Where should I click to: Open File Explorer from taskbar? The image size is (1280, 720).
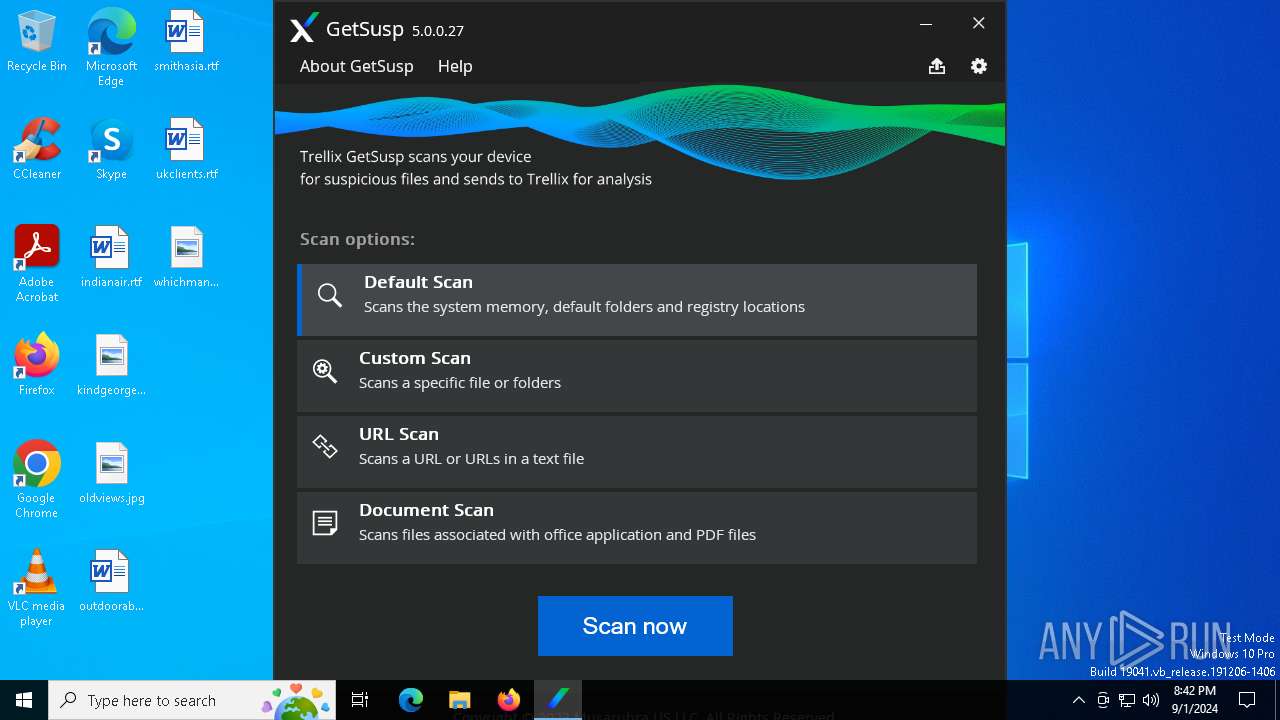pos(460,700)
